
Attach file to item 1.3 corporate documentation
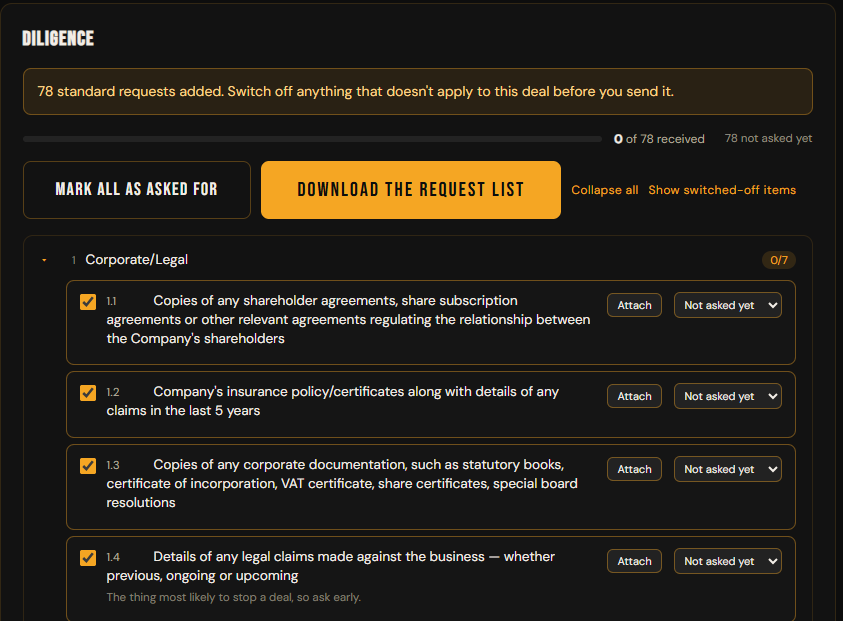634,469
